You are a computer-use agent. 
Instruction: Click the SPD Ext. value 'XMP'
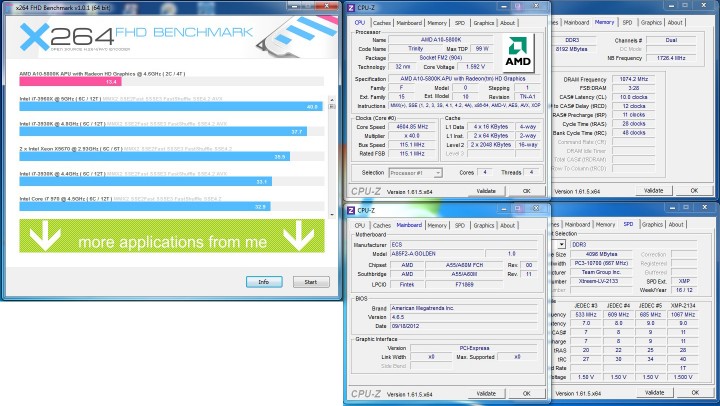click(x=684, y=281)
